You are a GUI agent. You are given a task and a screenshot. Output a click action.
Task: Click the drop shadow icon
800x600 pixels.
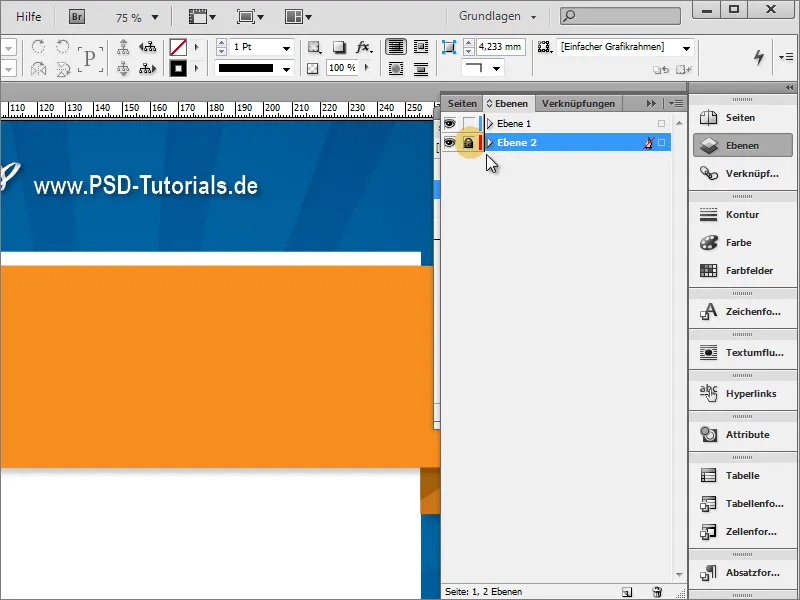coord(339,47)
